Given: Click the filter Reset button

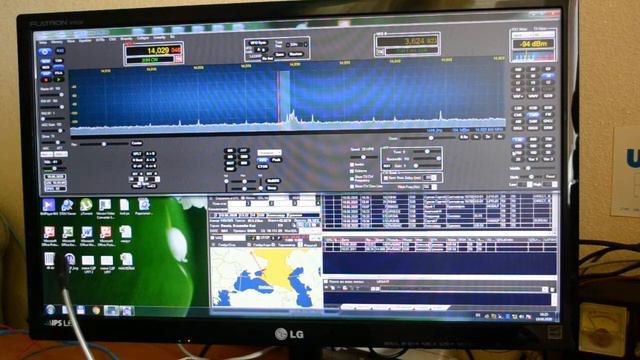Looking at the screenshot, I should tap(550, 176).
